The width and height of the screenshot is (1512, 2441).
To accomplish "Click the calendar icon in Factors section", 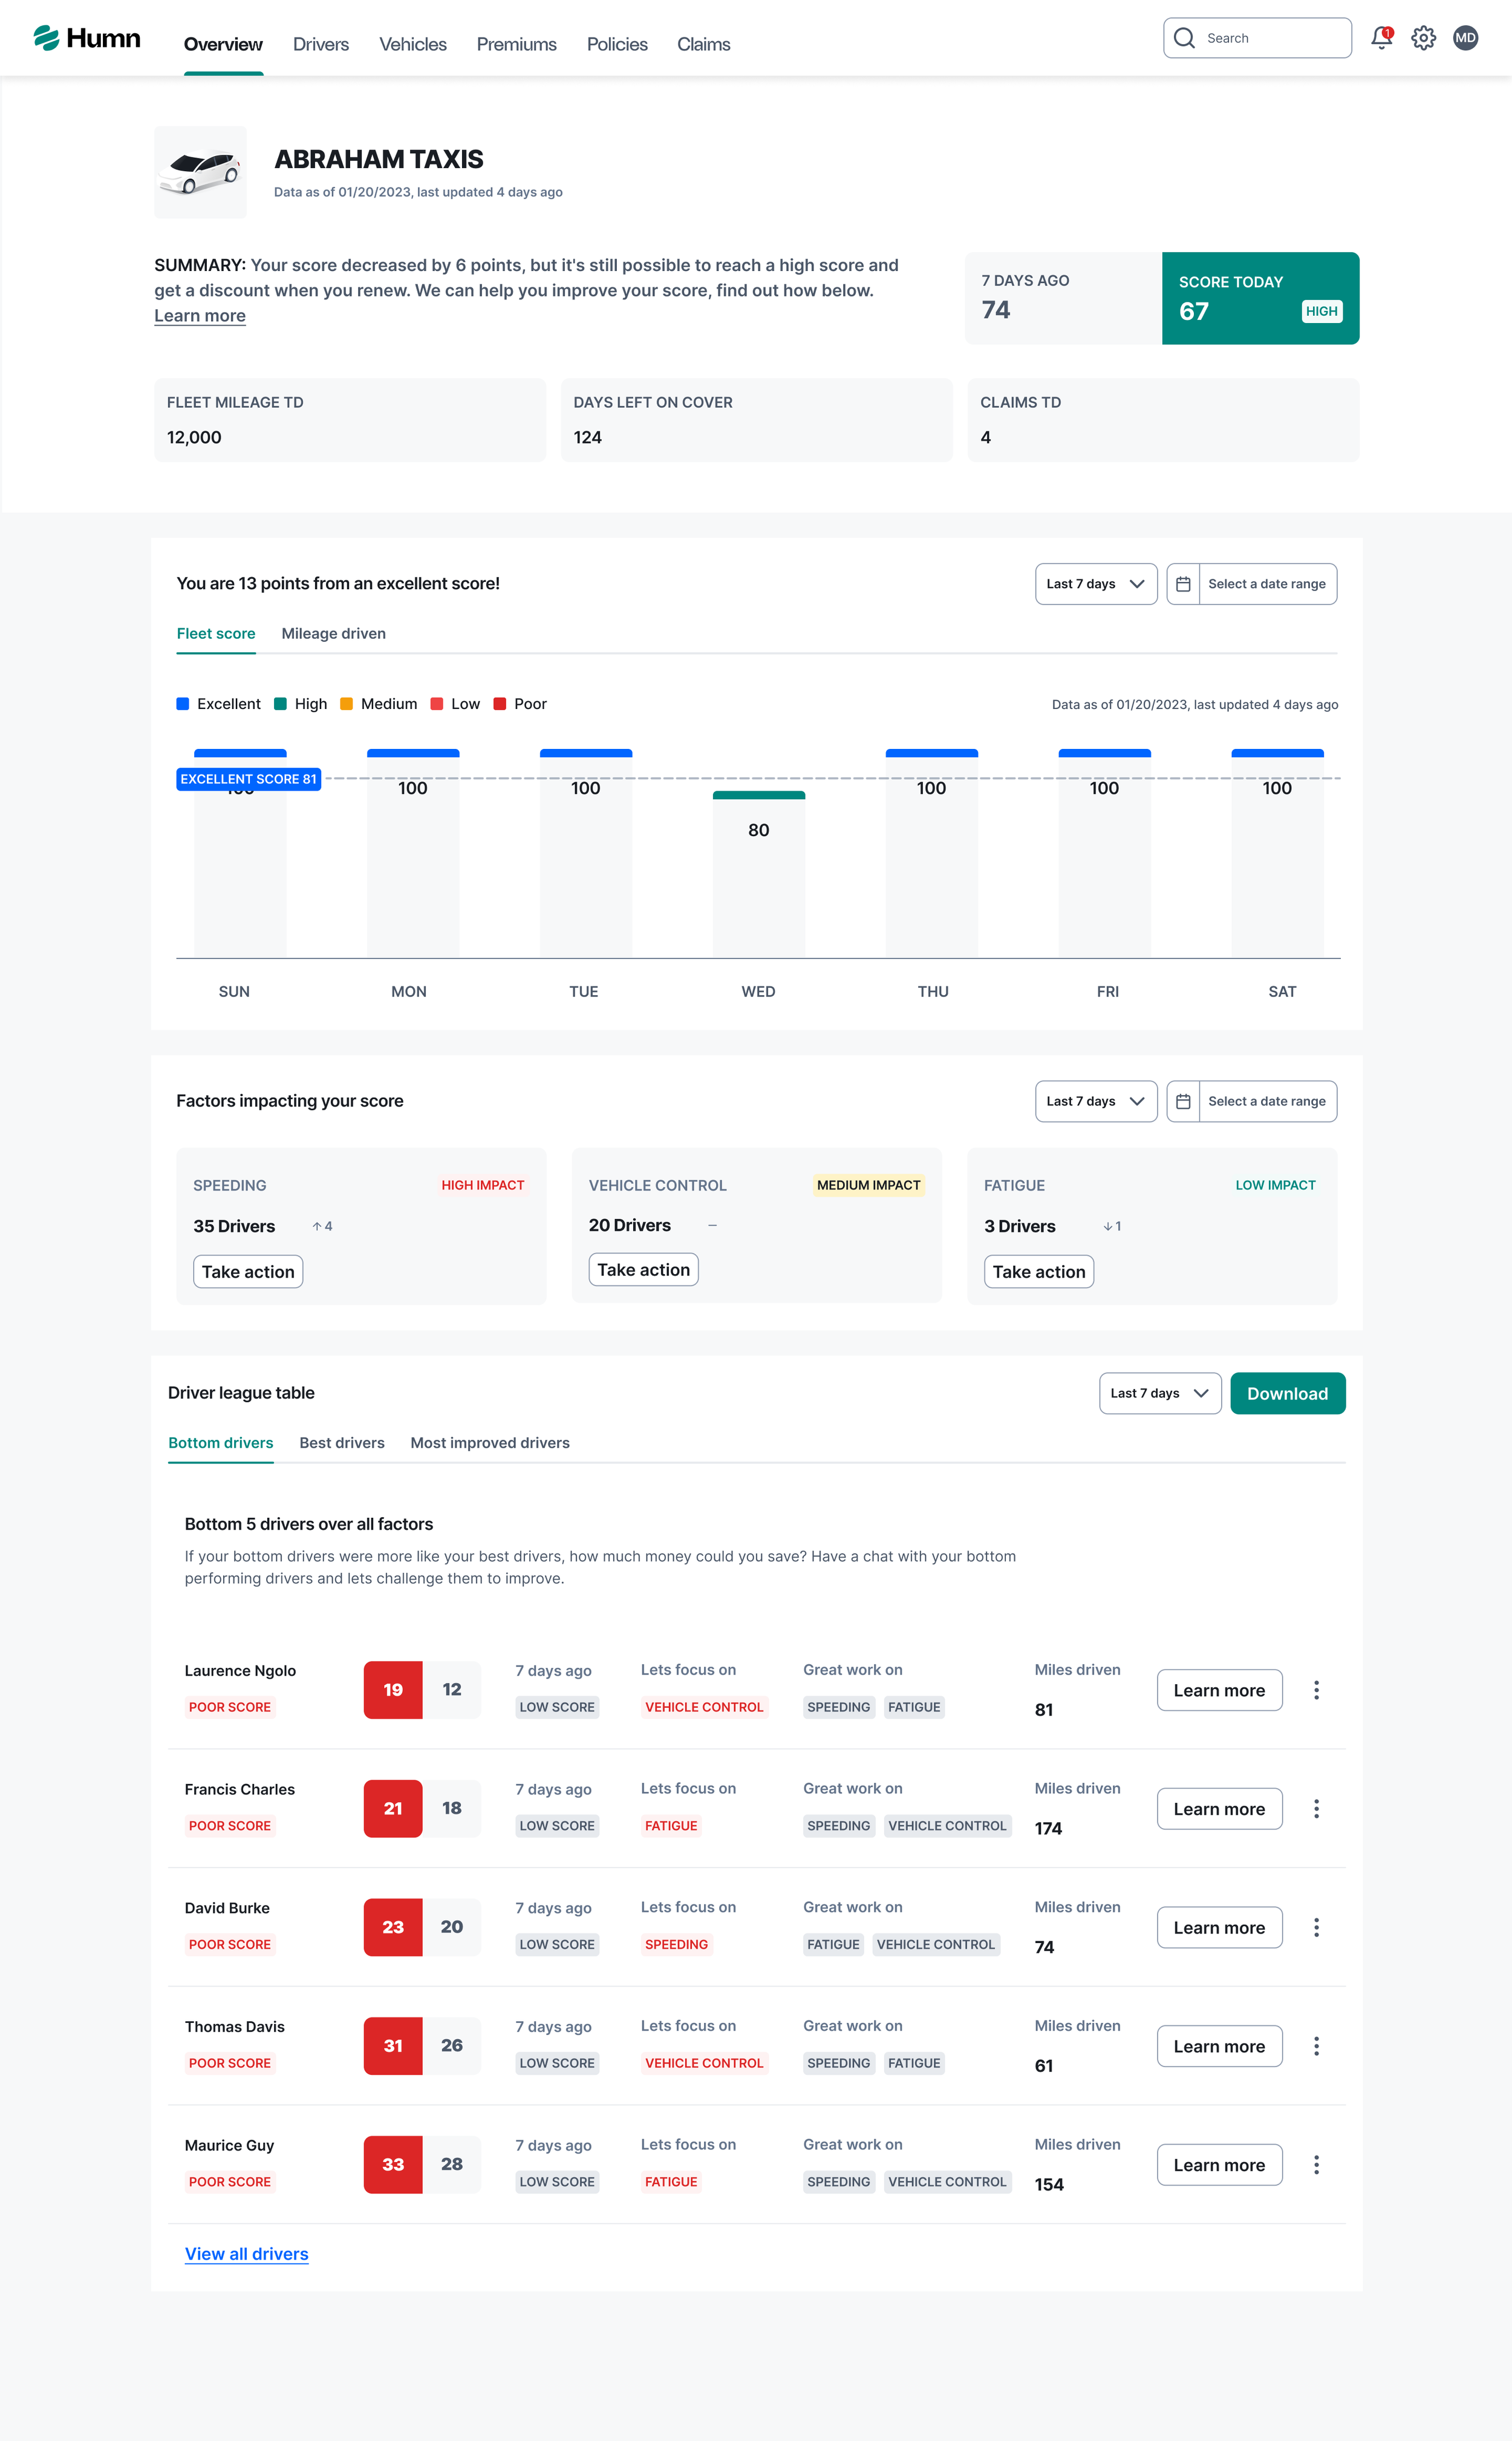I will pos(1183,1101).
